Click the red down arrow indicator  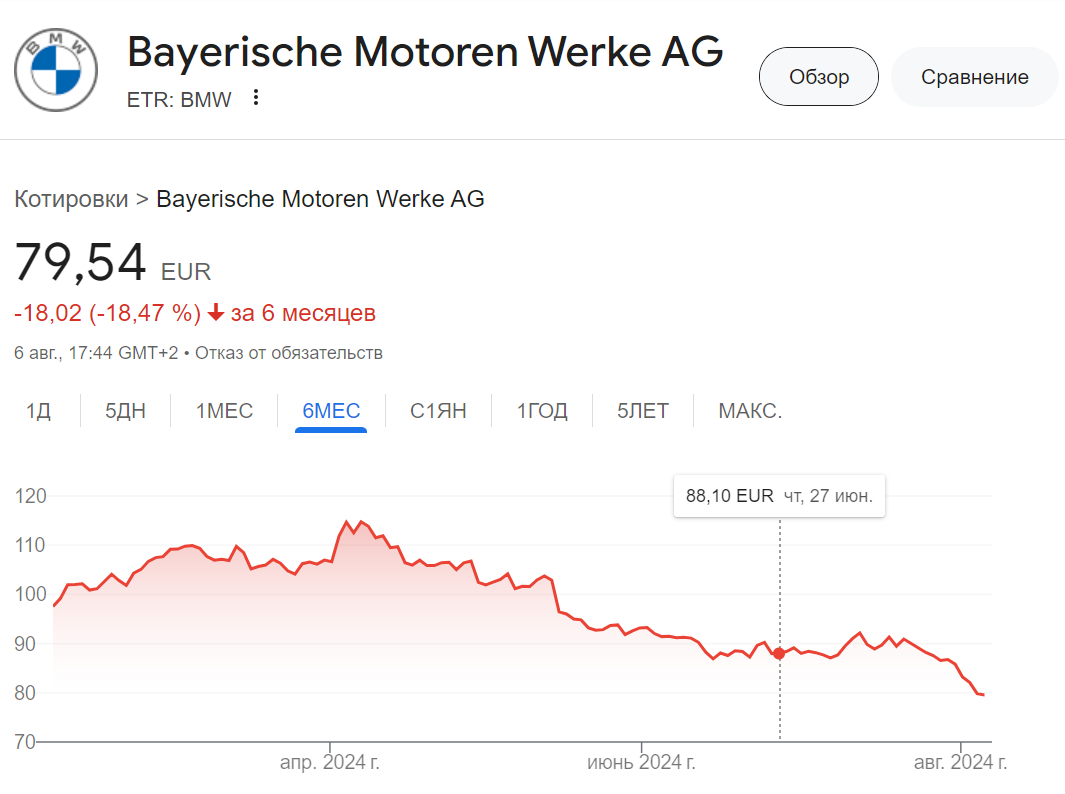coord(217,313)
